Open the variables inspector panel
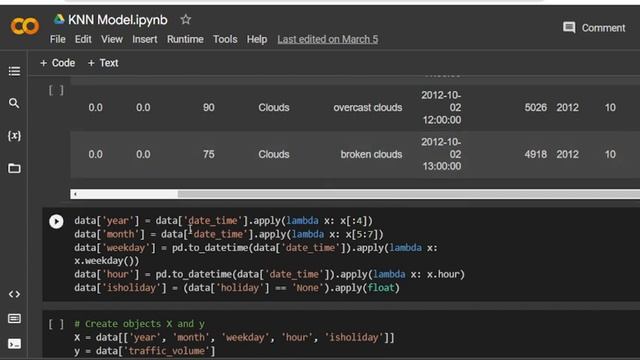This screenshot has width=640, height=360. (14, 136)
